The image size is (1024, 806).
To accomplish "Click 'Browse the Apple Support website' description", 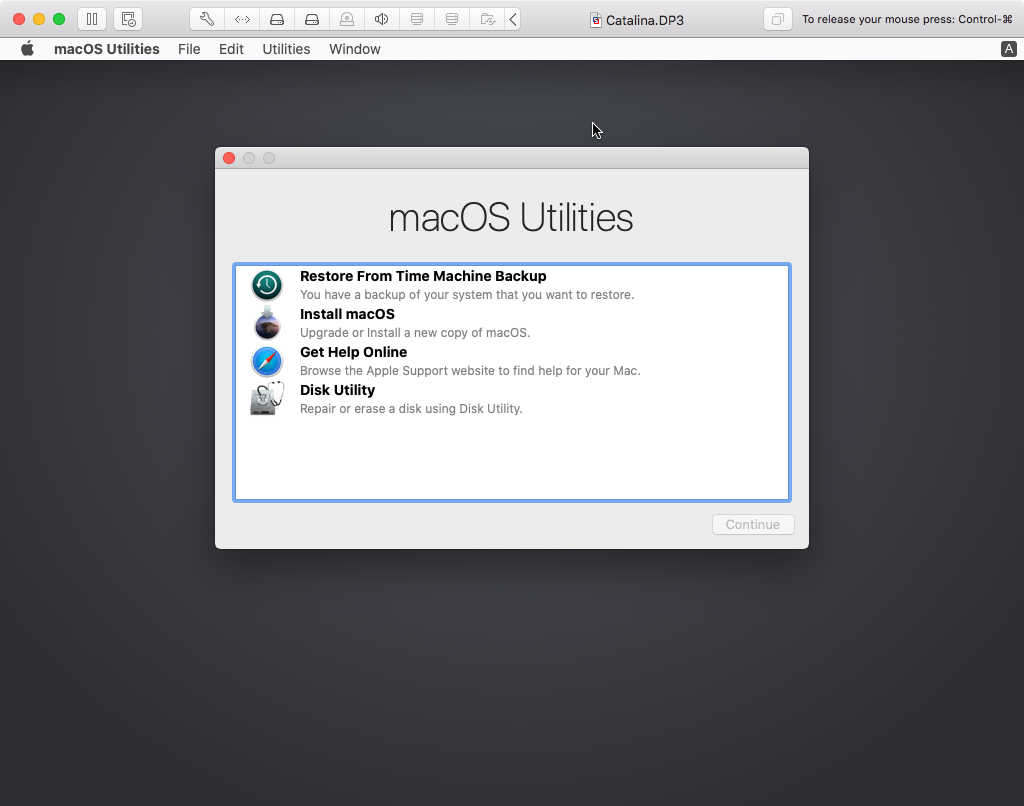I will point(470,370).
